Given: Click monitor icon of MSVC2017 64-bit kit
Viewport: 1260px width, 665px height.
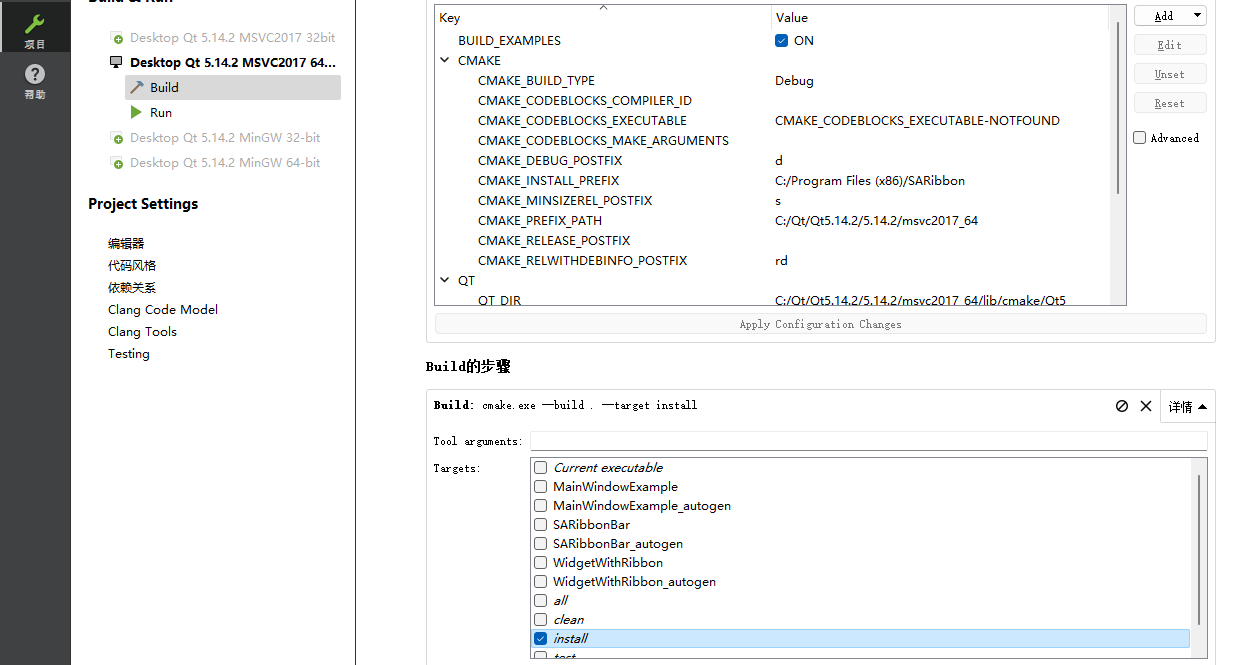Looking at the screenshot, I should [115, 62].
